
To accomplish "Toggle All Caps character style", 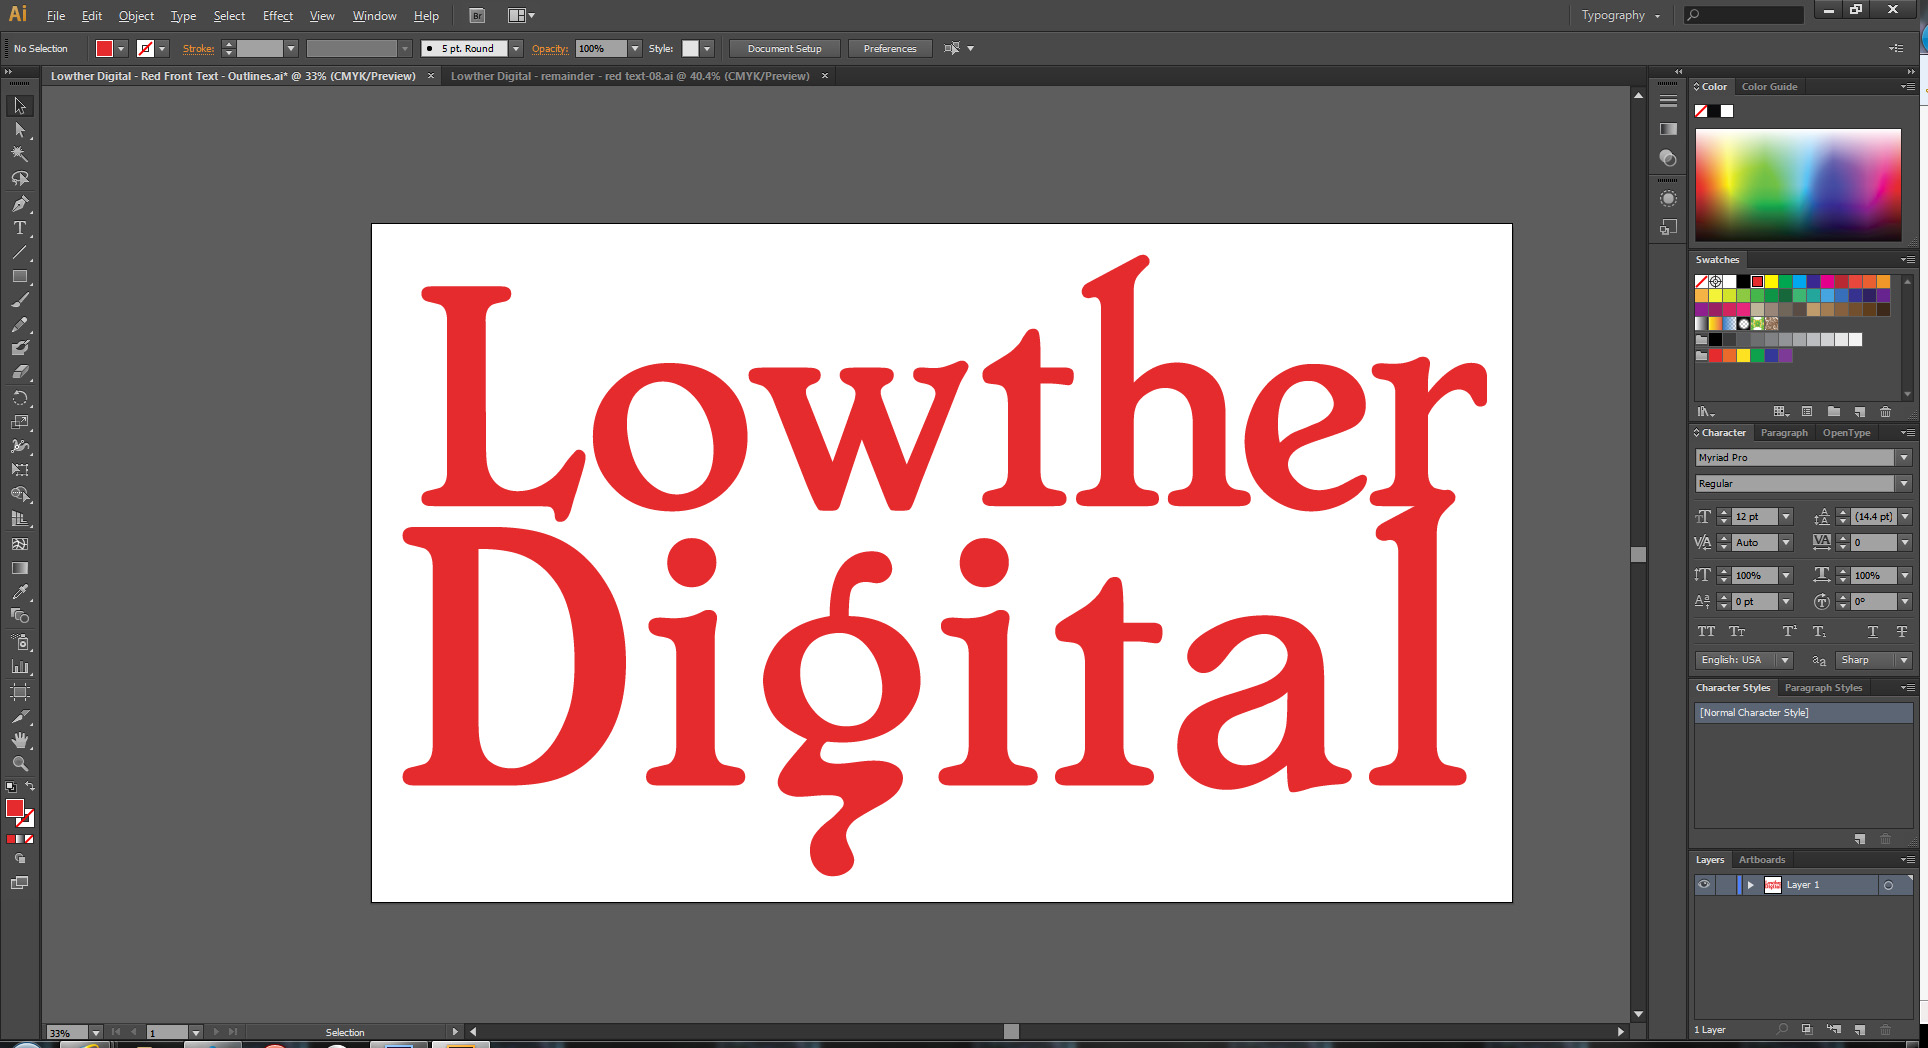I will [1706, 632].
